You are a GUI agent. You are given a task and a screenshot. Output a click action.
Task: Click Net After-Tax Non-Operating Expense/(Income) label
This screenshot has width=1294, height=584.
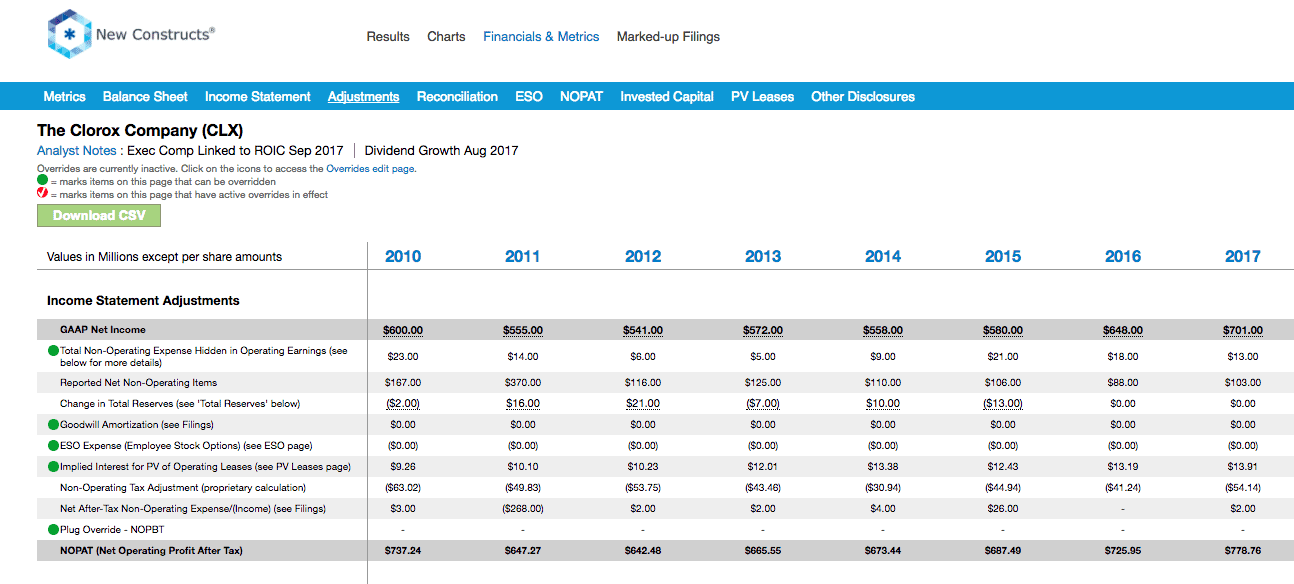193,509
